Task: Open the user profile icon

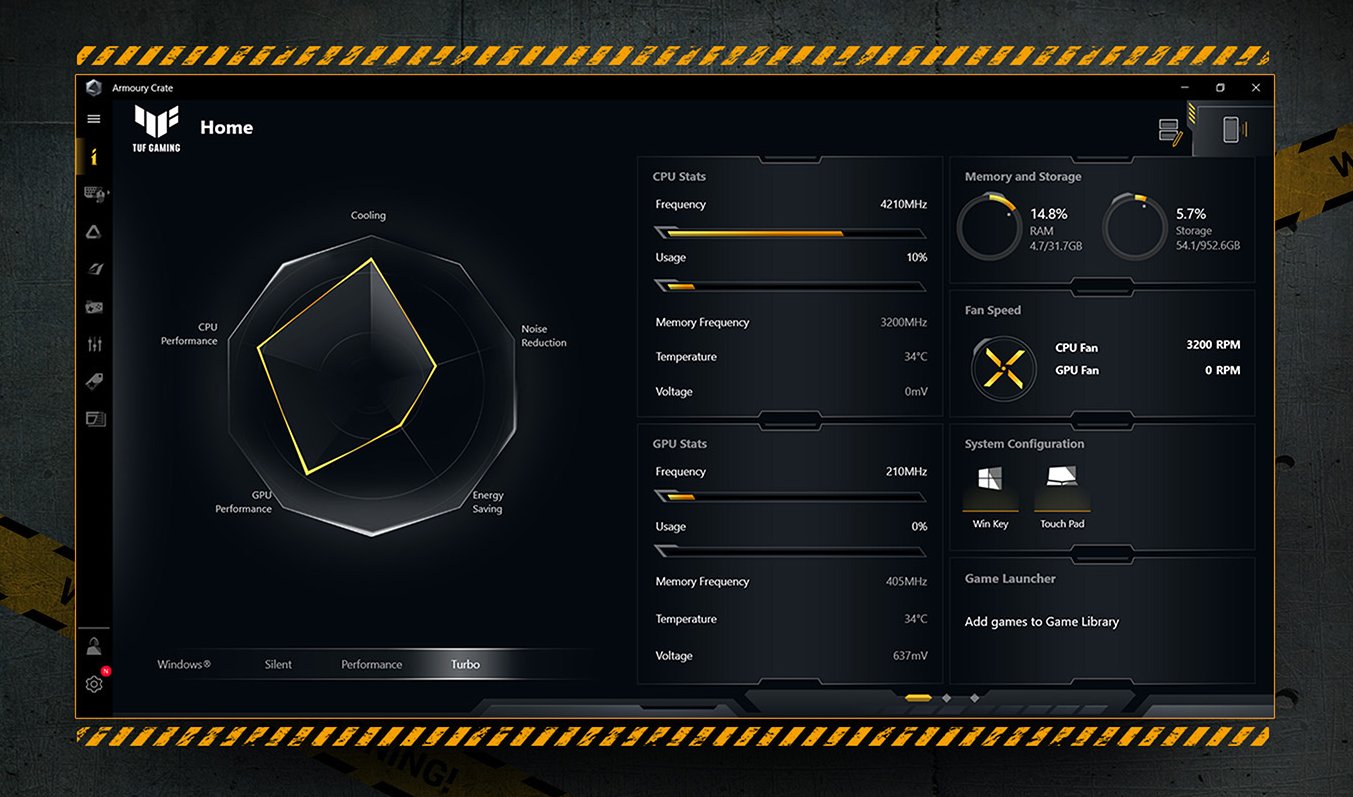Action: tap(94, 646)
